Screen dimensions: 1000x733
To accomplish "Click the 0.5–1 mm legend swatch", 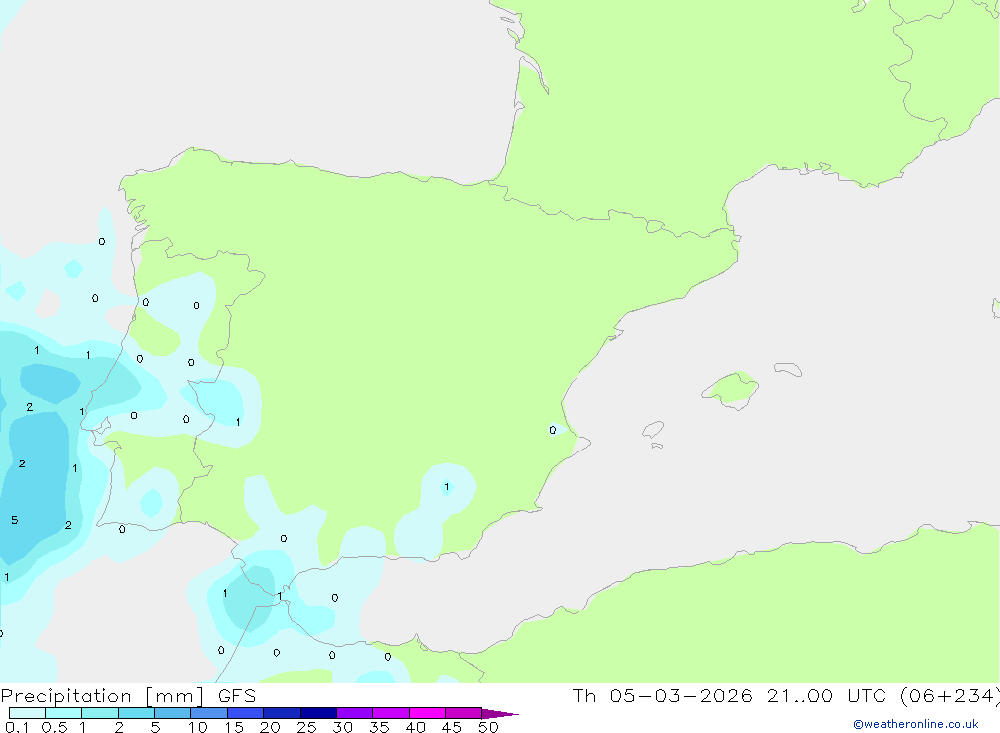I will [x=64, y=713].
